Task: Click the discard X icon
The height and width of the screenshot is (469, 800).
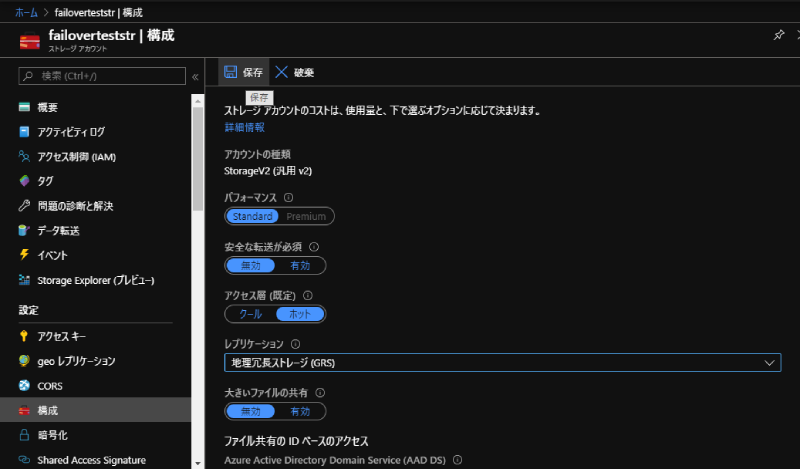Action: (x=281, y=72)
